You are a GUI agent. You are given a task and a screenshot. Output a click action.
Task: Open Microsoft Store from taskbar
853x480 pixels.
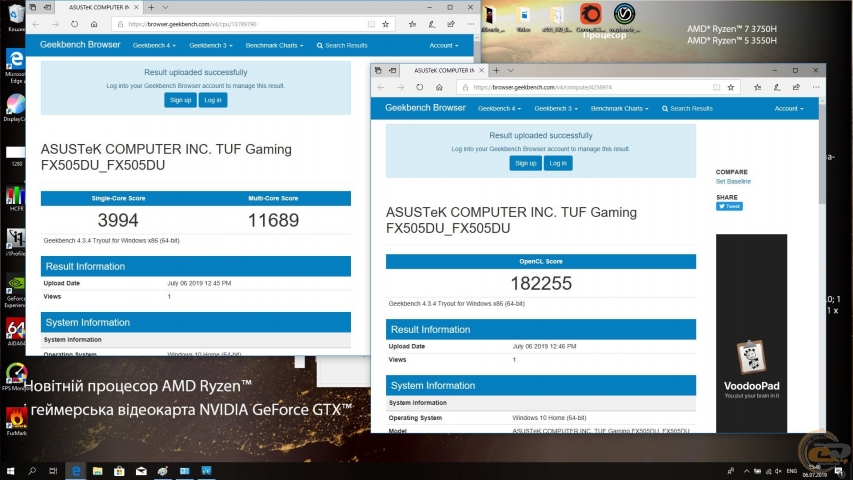[x=119, y=471]
